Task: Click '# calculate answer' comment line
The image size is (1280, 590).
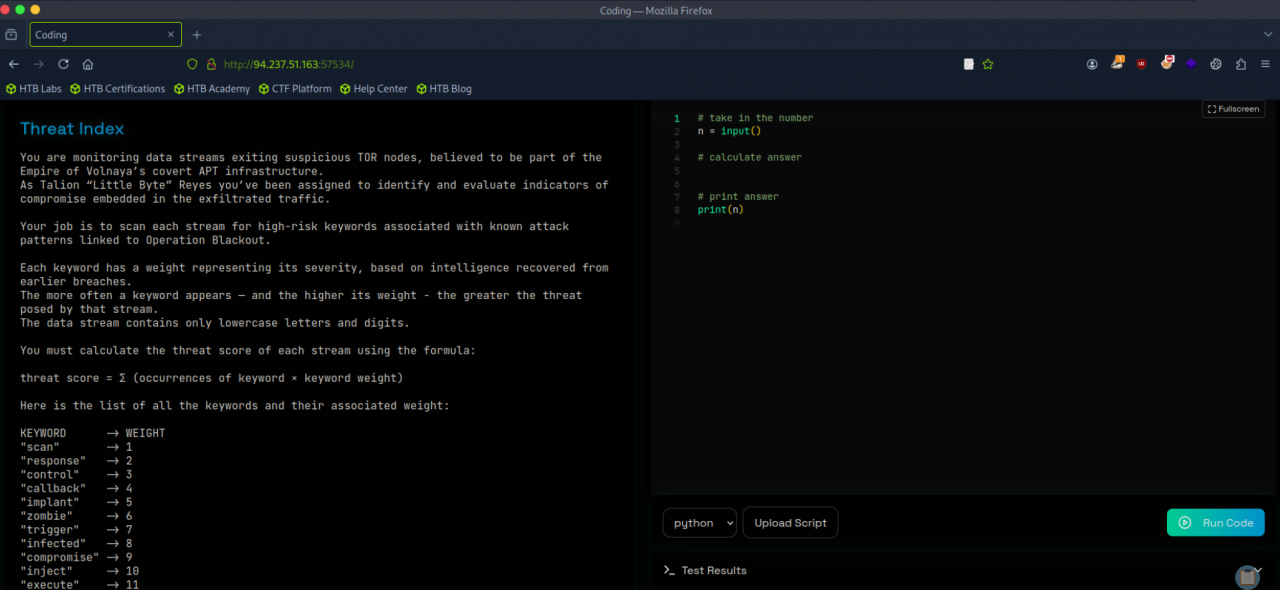Action: pyautogui.click(x=750, y=157)
